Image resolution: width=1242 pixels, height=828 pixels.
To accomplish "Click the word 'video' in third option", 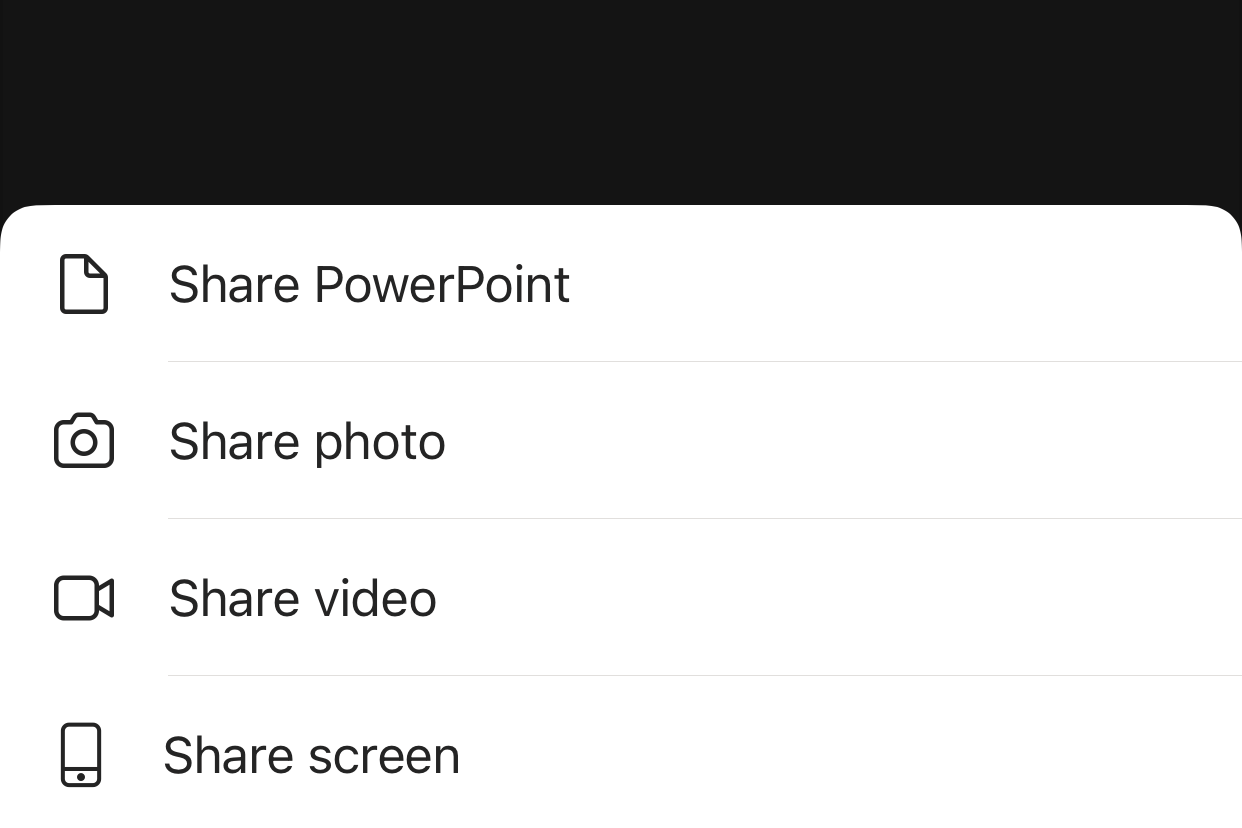I will [x=375, y=598].
